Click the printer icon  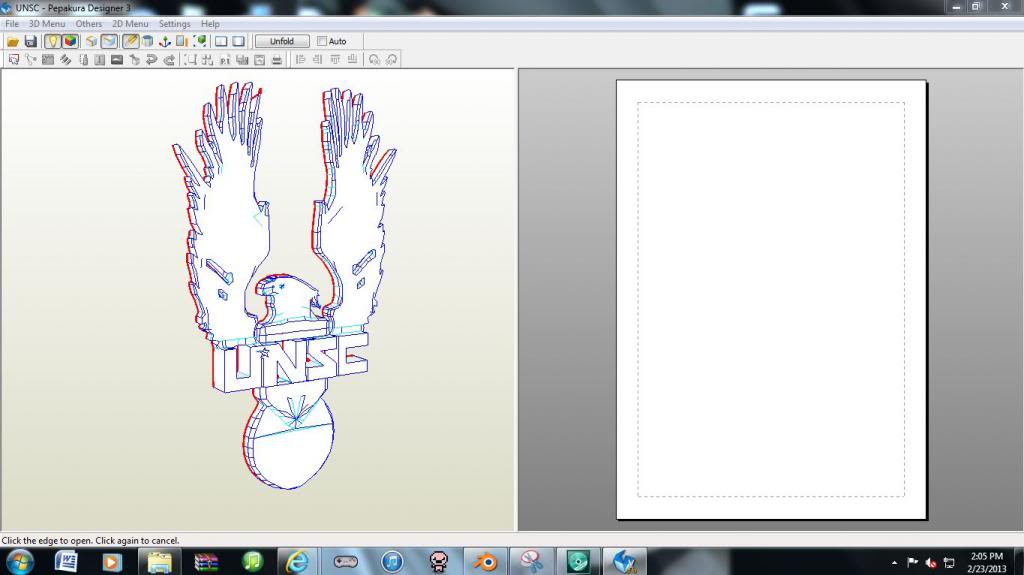(277, 59)
